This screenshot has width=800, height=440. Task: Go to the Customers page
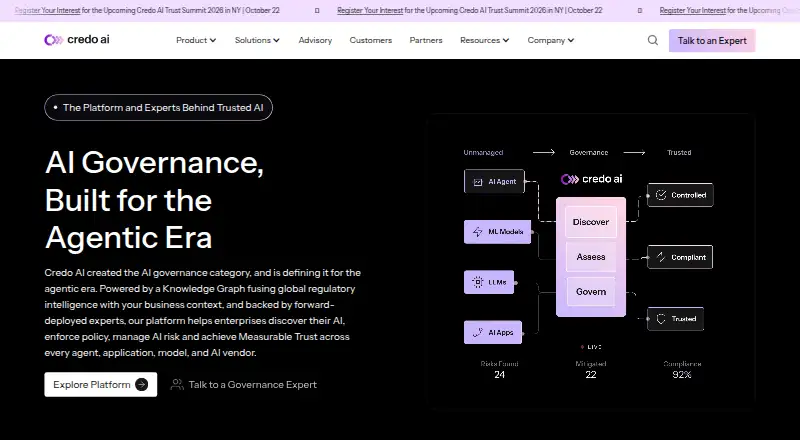370,40
